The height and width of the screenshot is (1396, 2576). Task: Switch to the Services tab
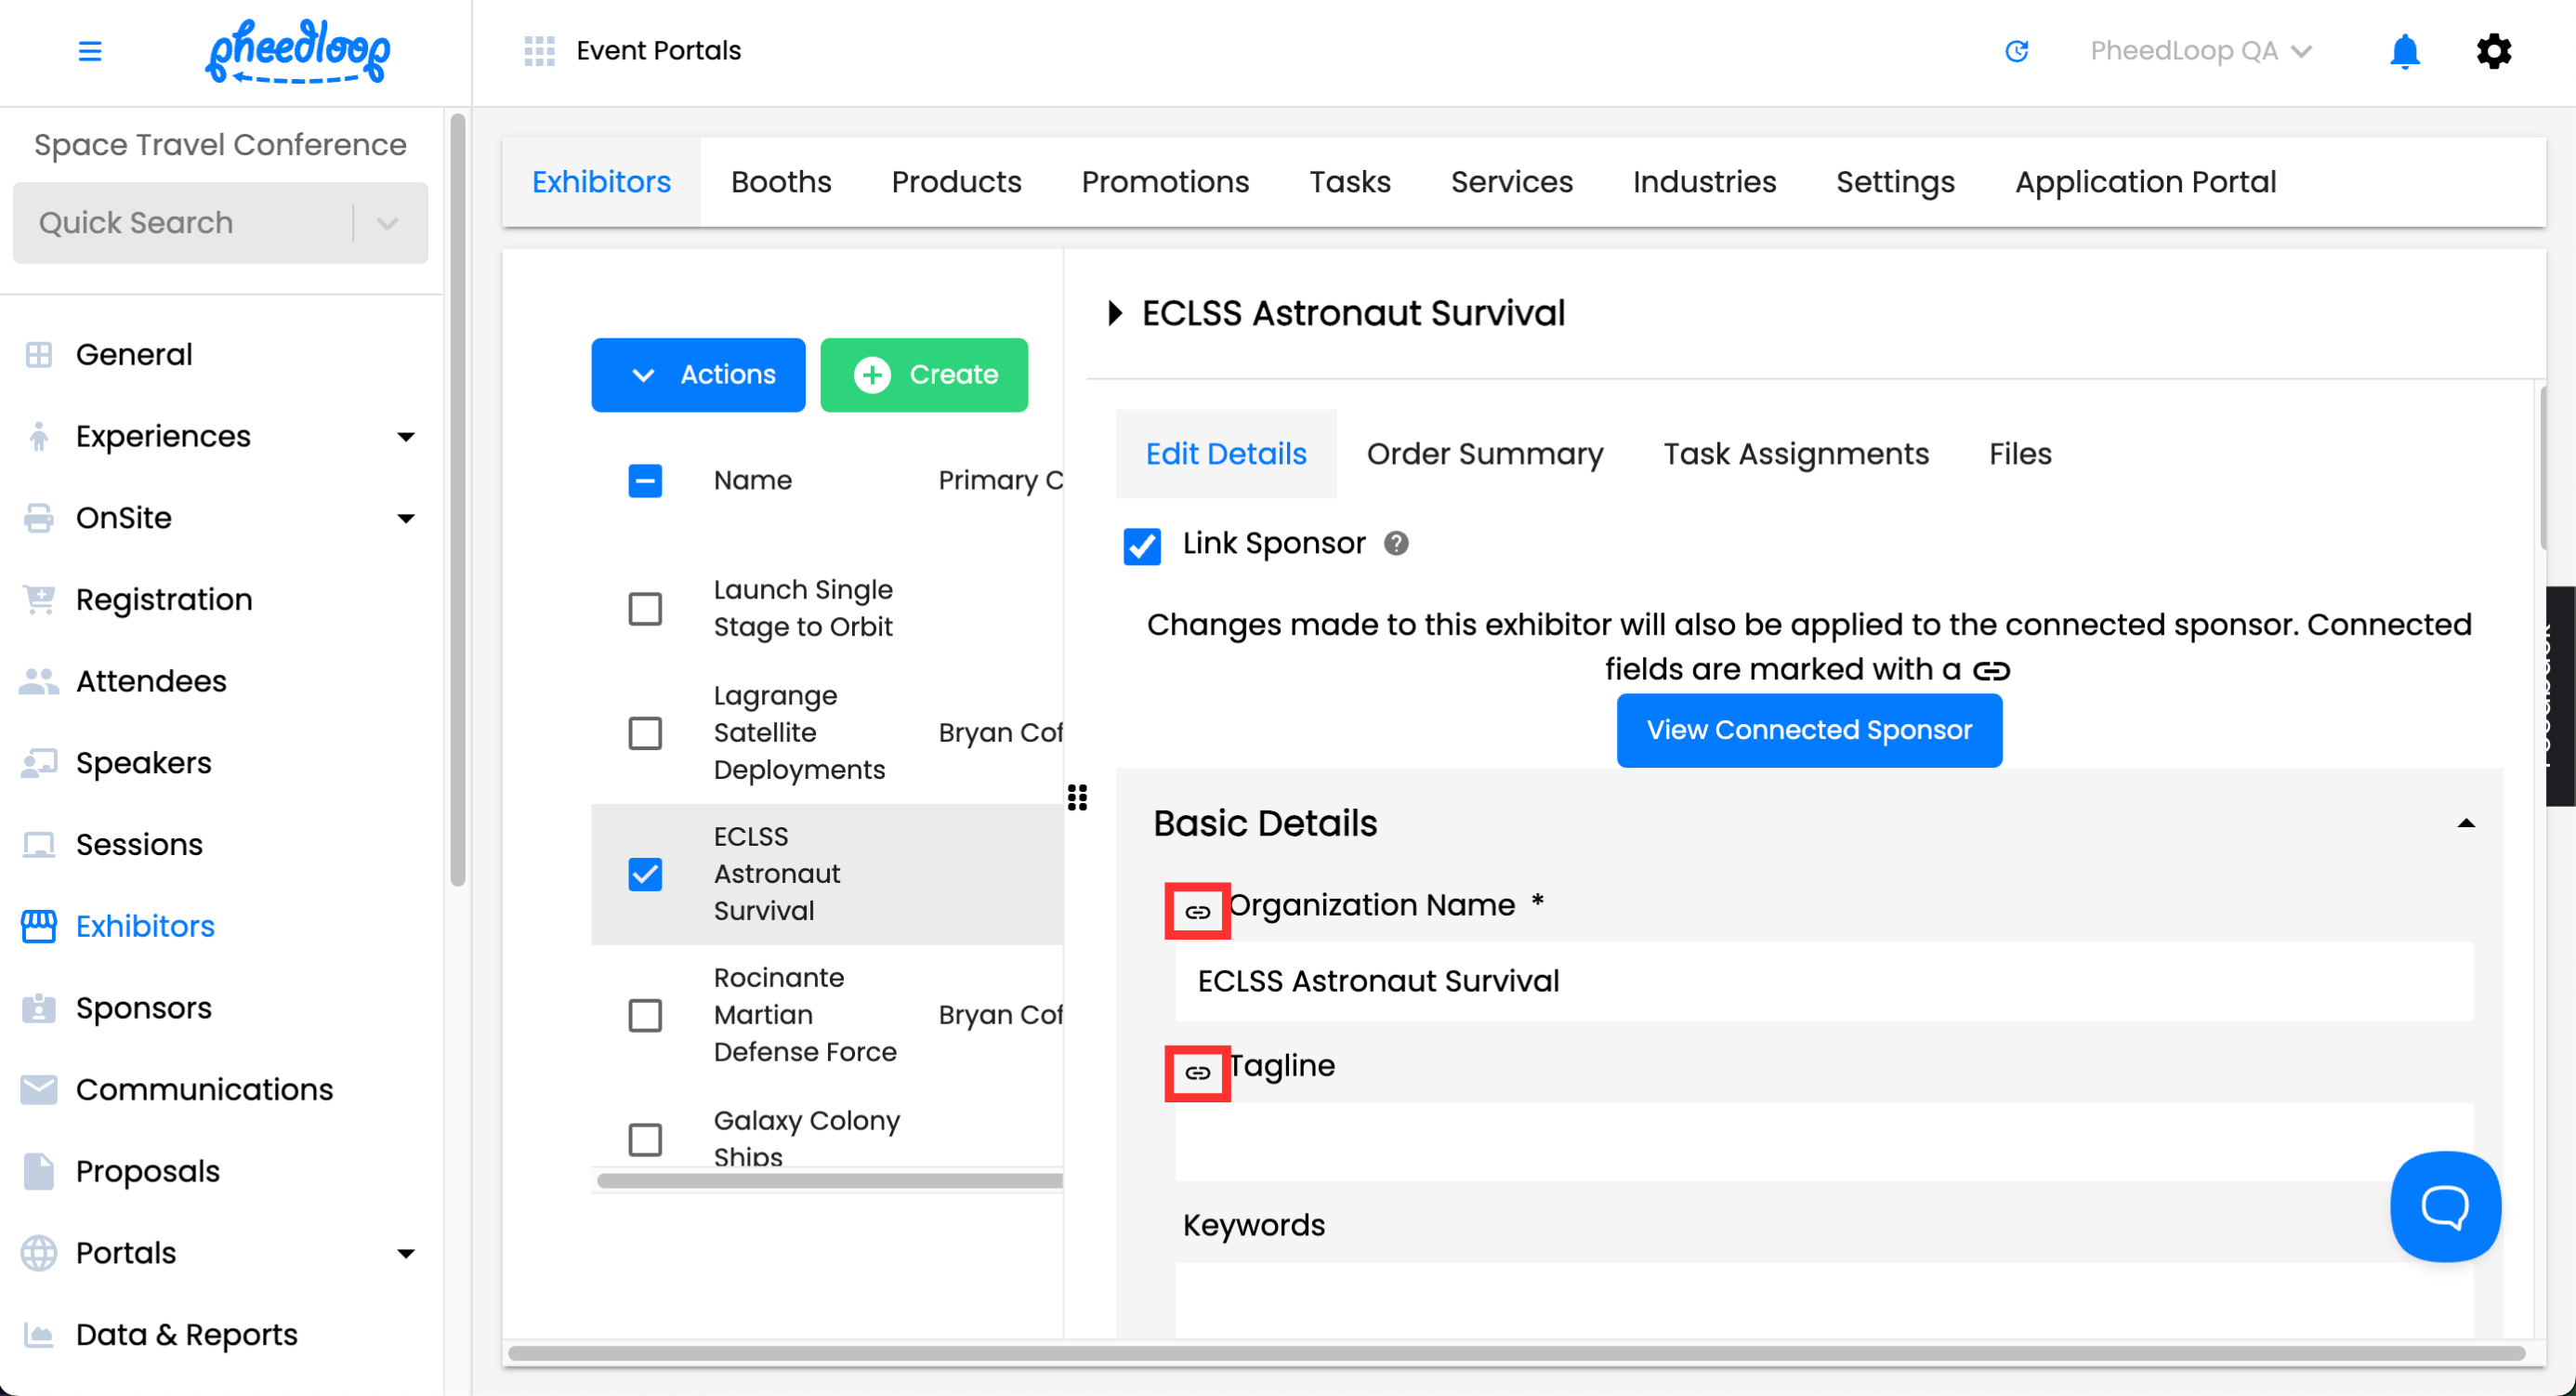(1511, 182)
